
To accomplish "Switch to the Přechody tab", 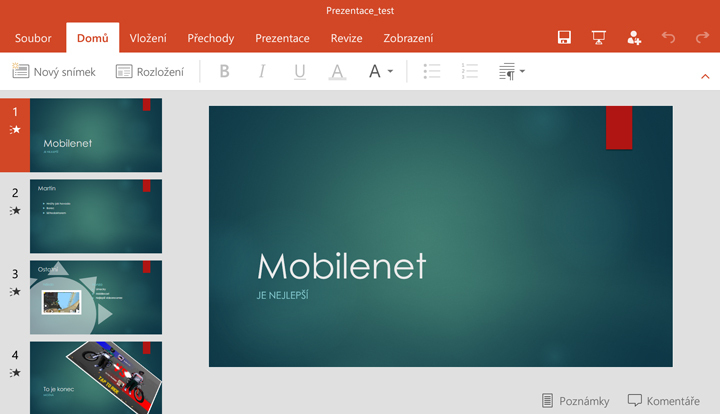I will [211, 38].
